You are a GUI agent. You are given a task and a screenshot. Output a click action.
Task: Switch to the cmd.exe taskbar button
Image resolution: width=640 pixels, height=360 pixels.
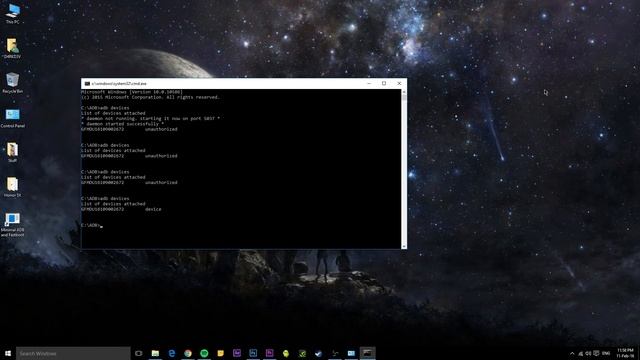[x=367, y=353]
